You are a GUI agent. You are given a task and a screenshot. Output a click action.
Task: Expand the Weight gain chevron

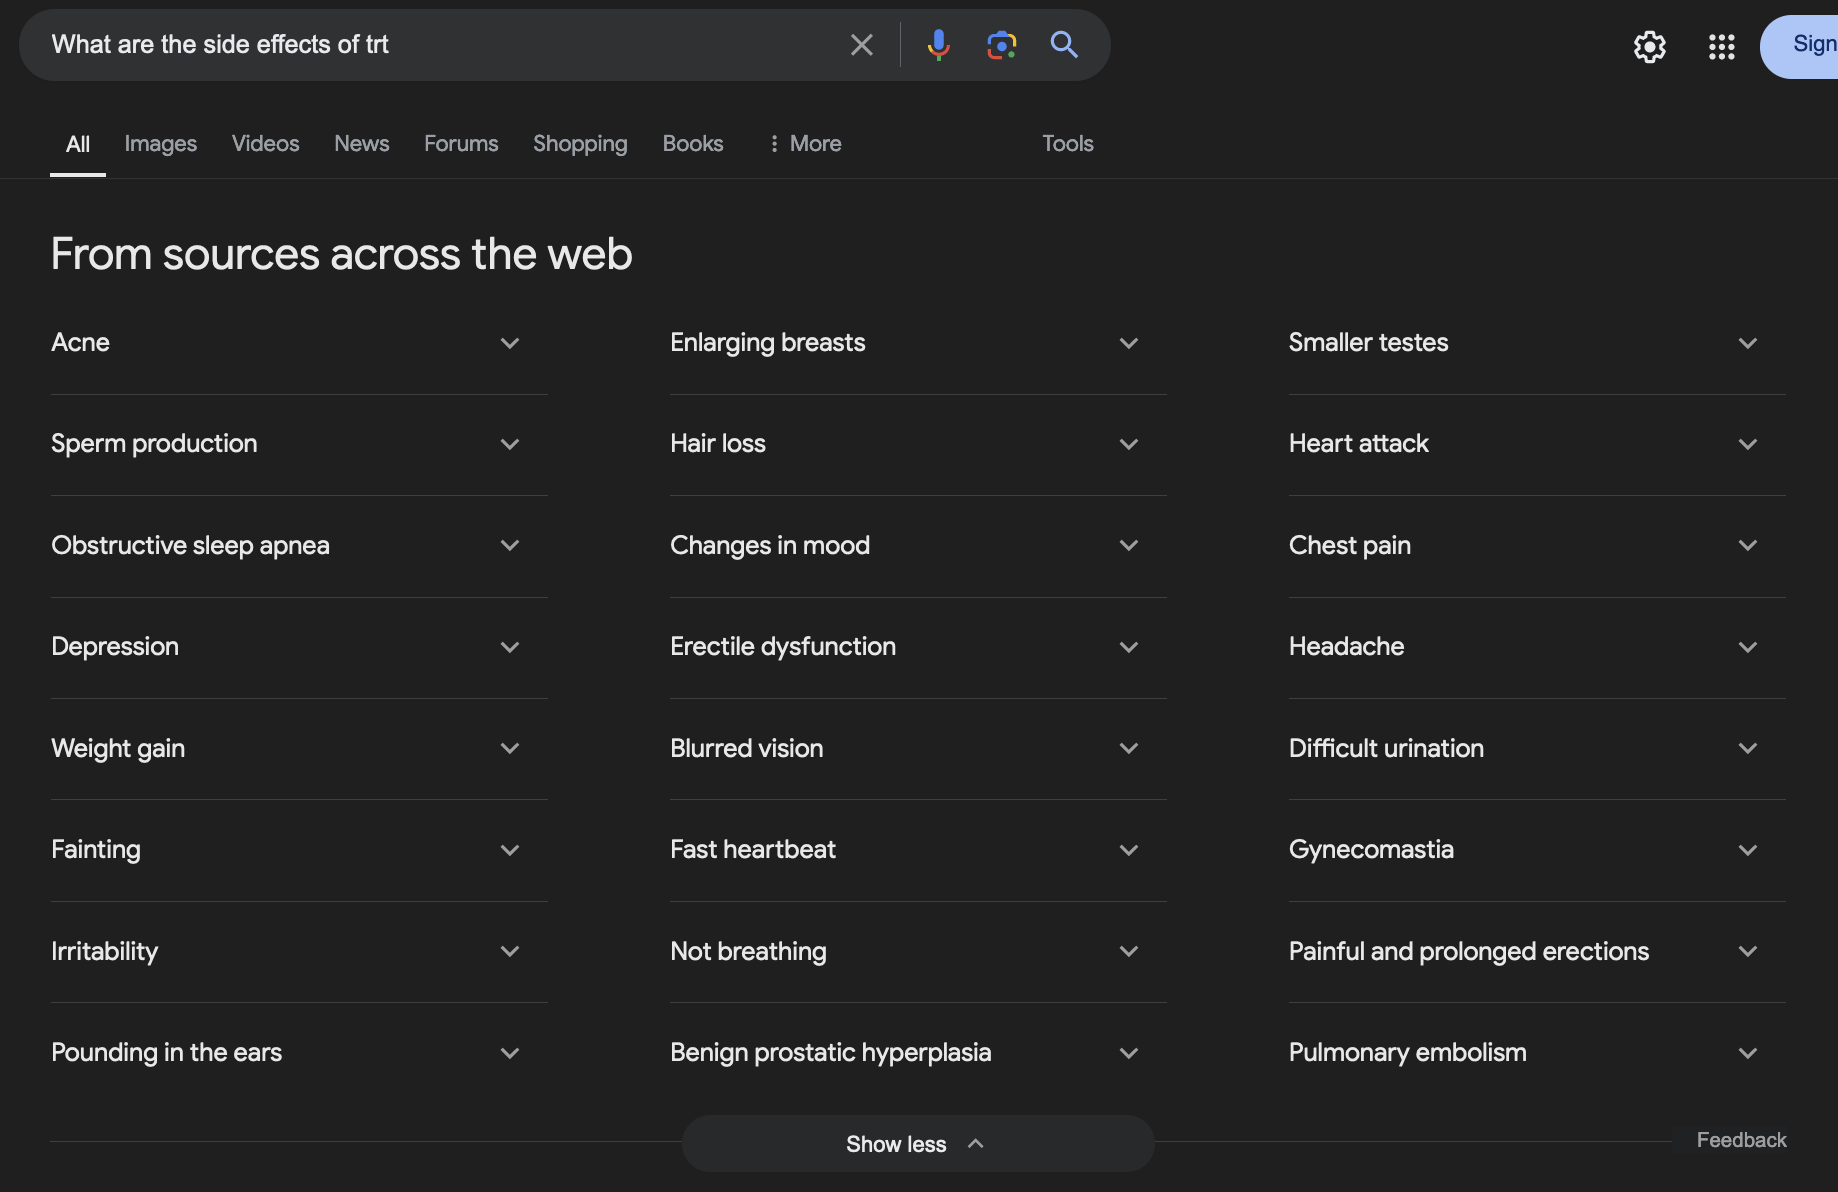pyautogui.click(x=510, y=748)
